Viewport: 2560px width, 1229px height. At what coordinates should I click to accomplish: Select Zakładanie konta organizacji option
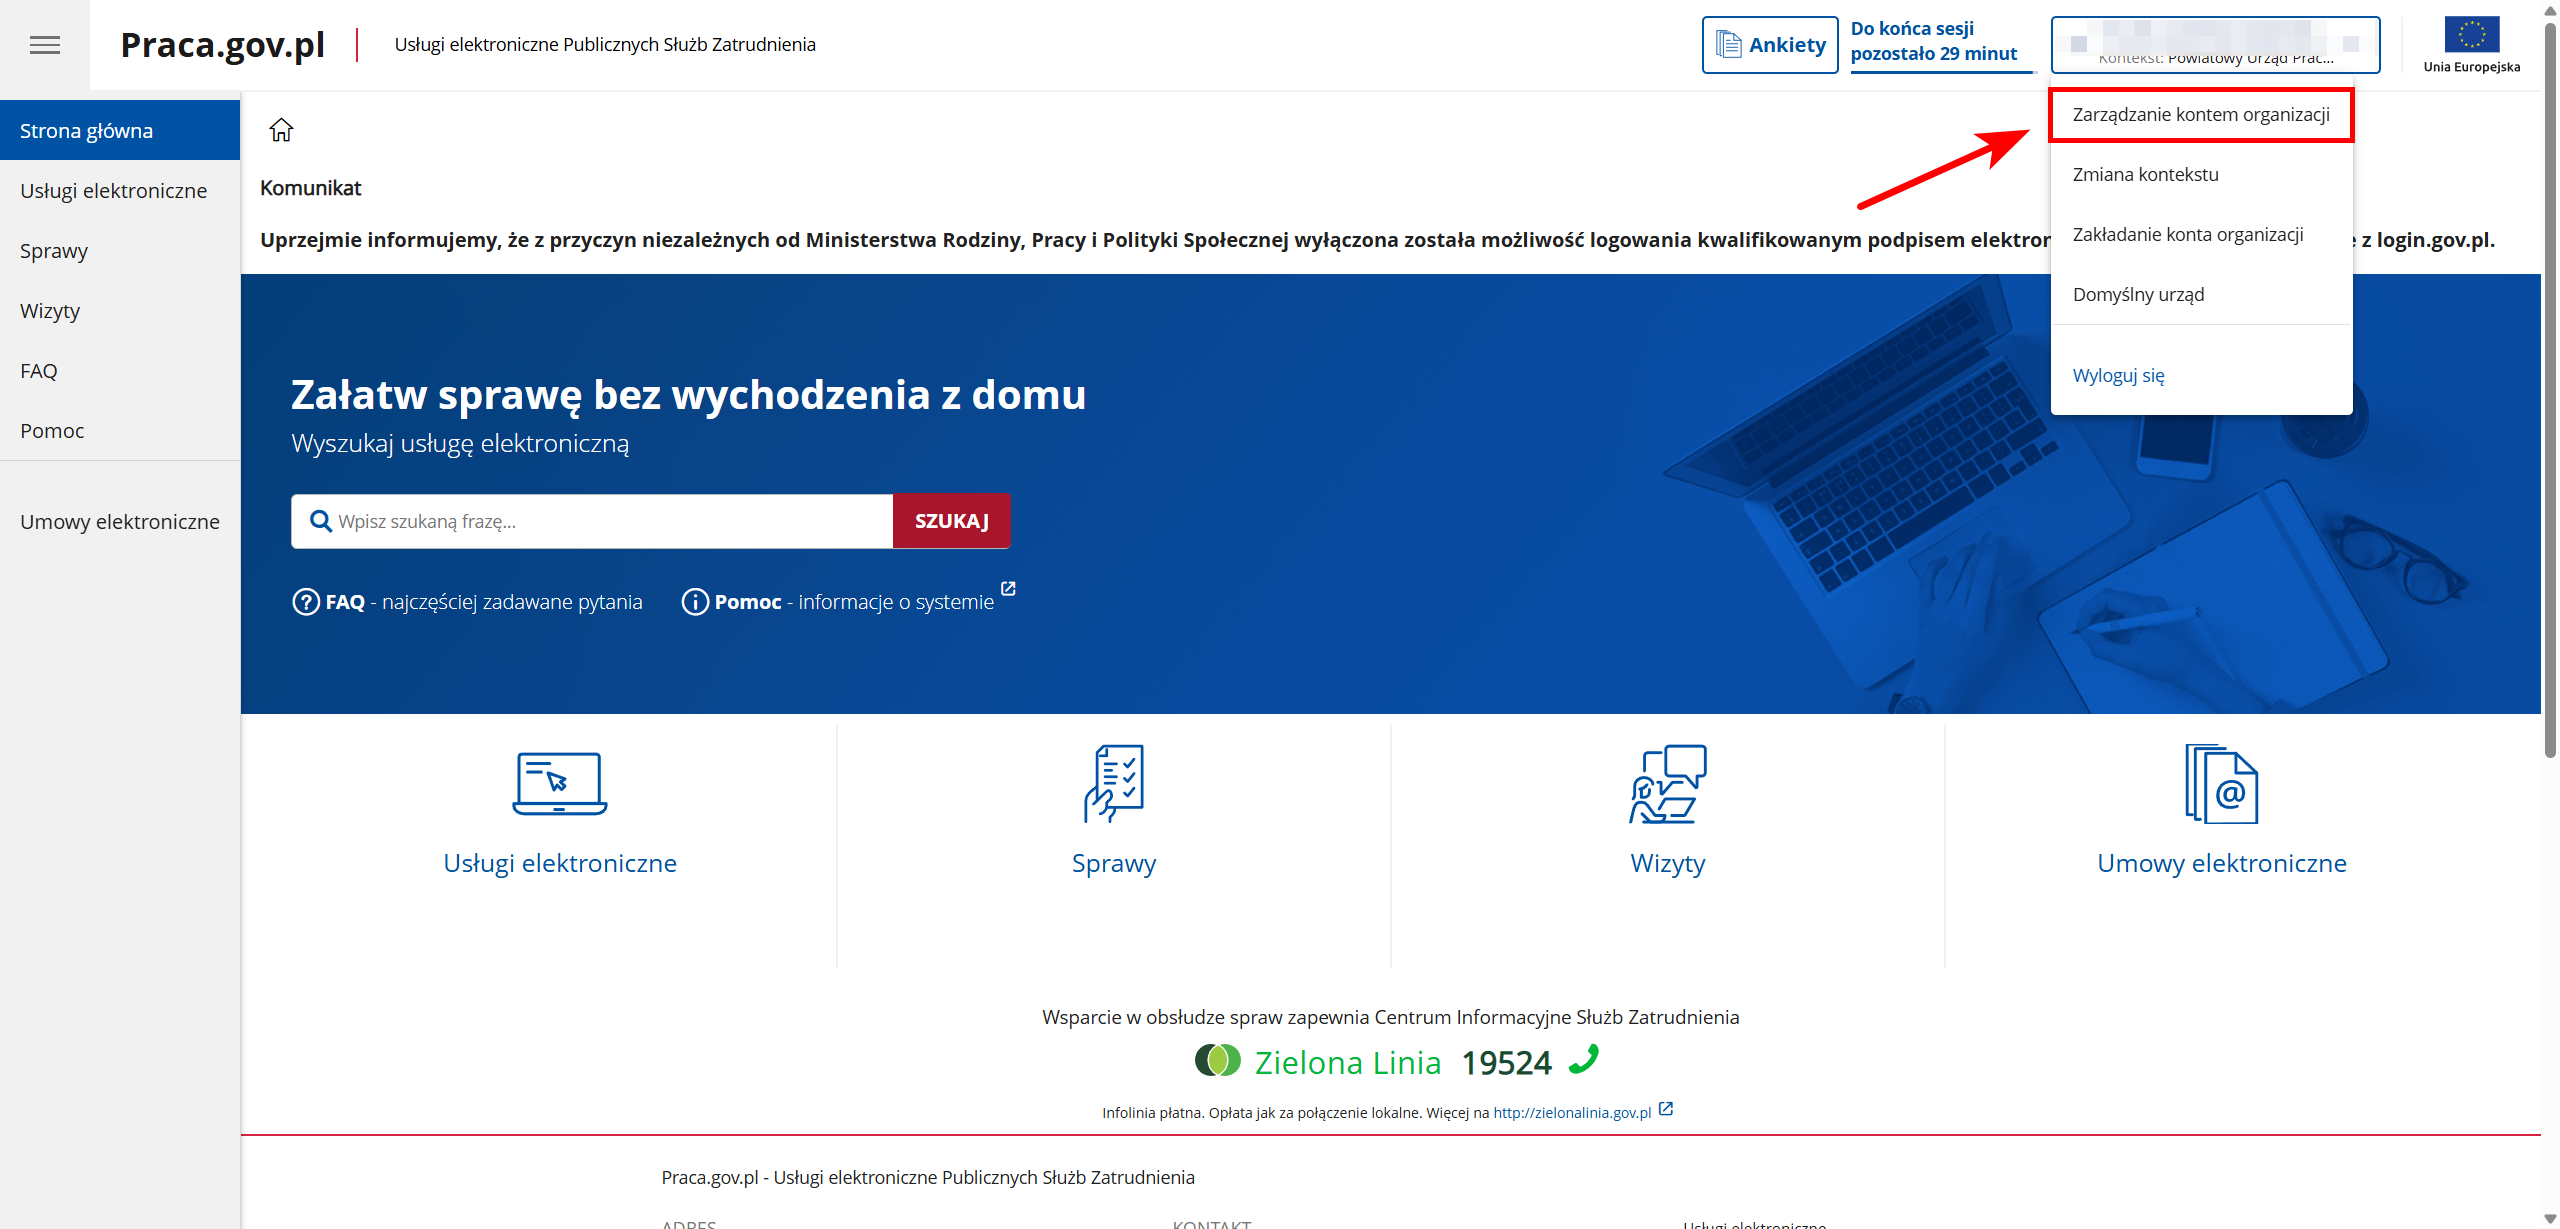pyautogui.click(x=2201, y=235)
